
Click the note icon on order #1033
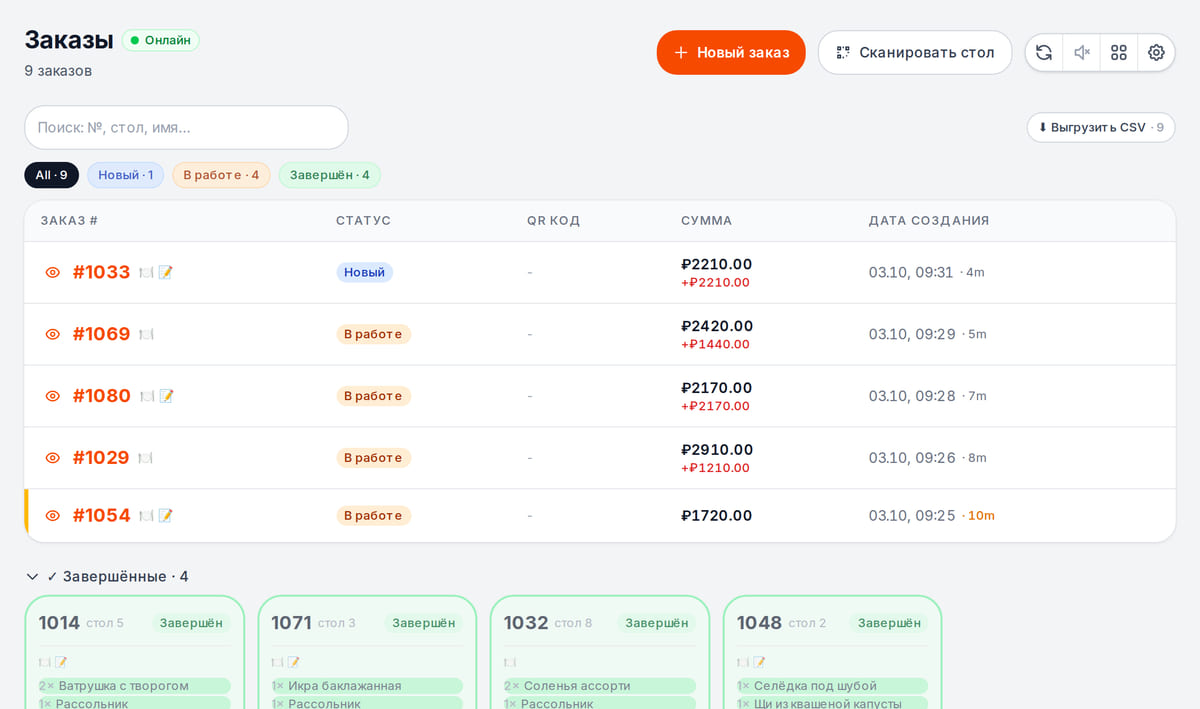pyautogui.click(x=166, y=272)
